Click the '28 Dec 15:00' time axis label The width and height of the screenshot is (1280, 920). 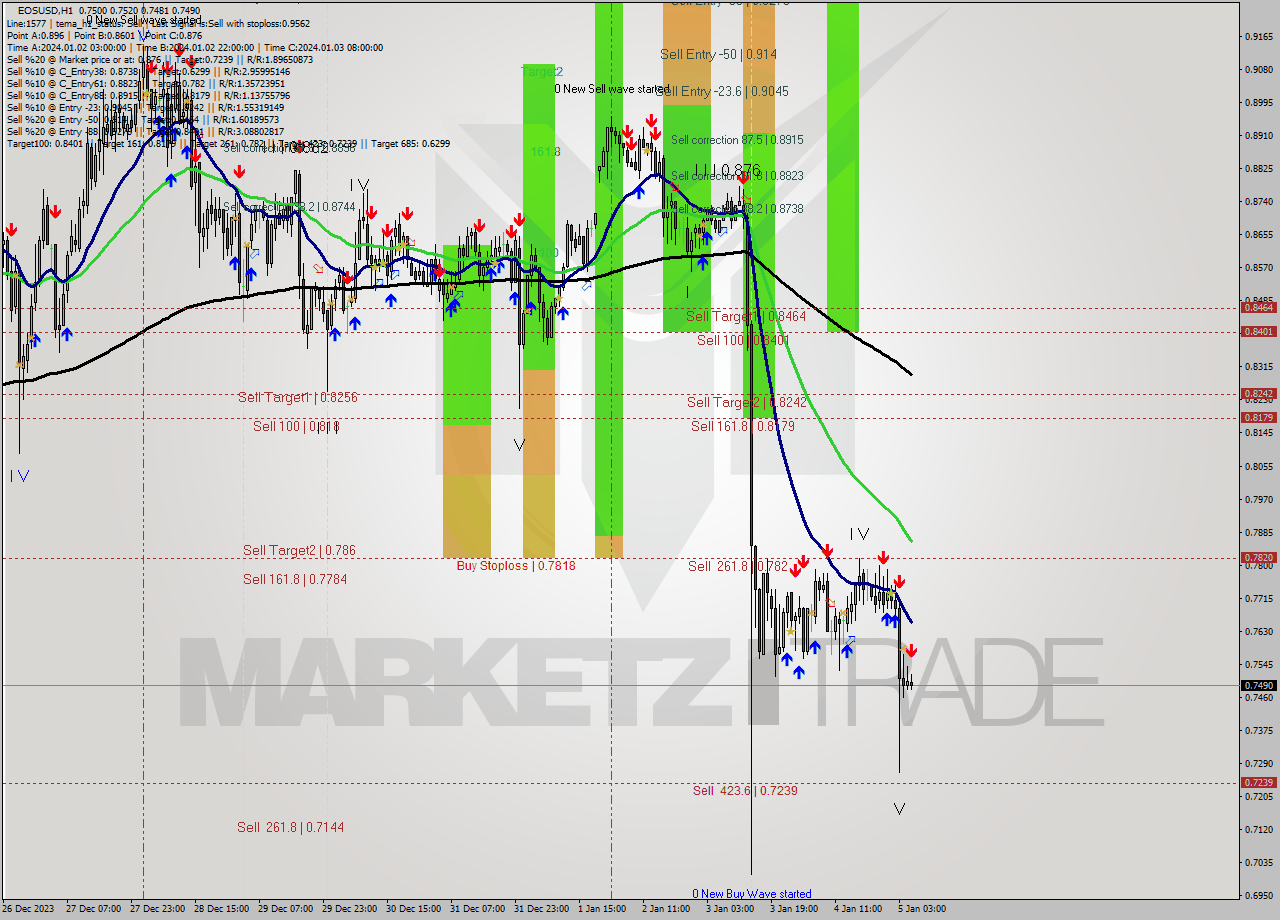point(222,909)
